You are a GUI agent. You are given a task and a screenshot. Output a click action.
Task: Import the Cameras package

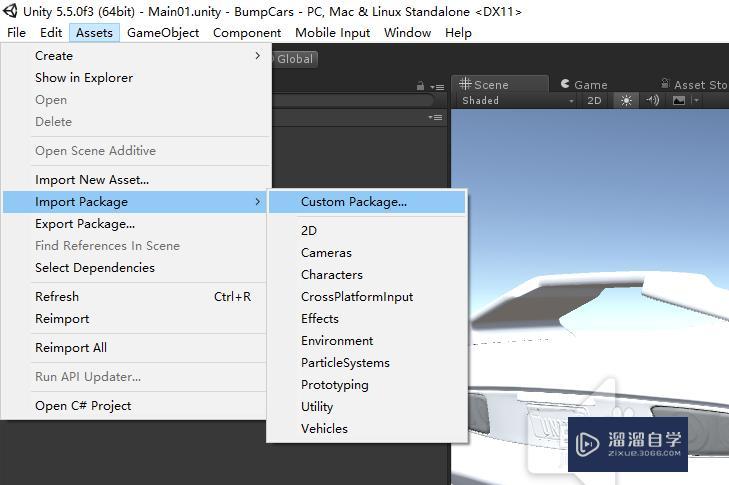tap(367, 253)
